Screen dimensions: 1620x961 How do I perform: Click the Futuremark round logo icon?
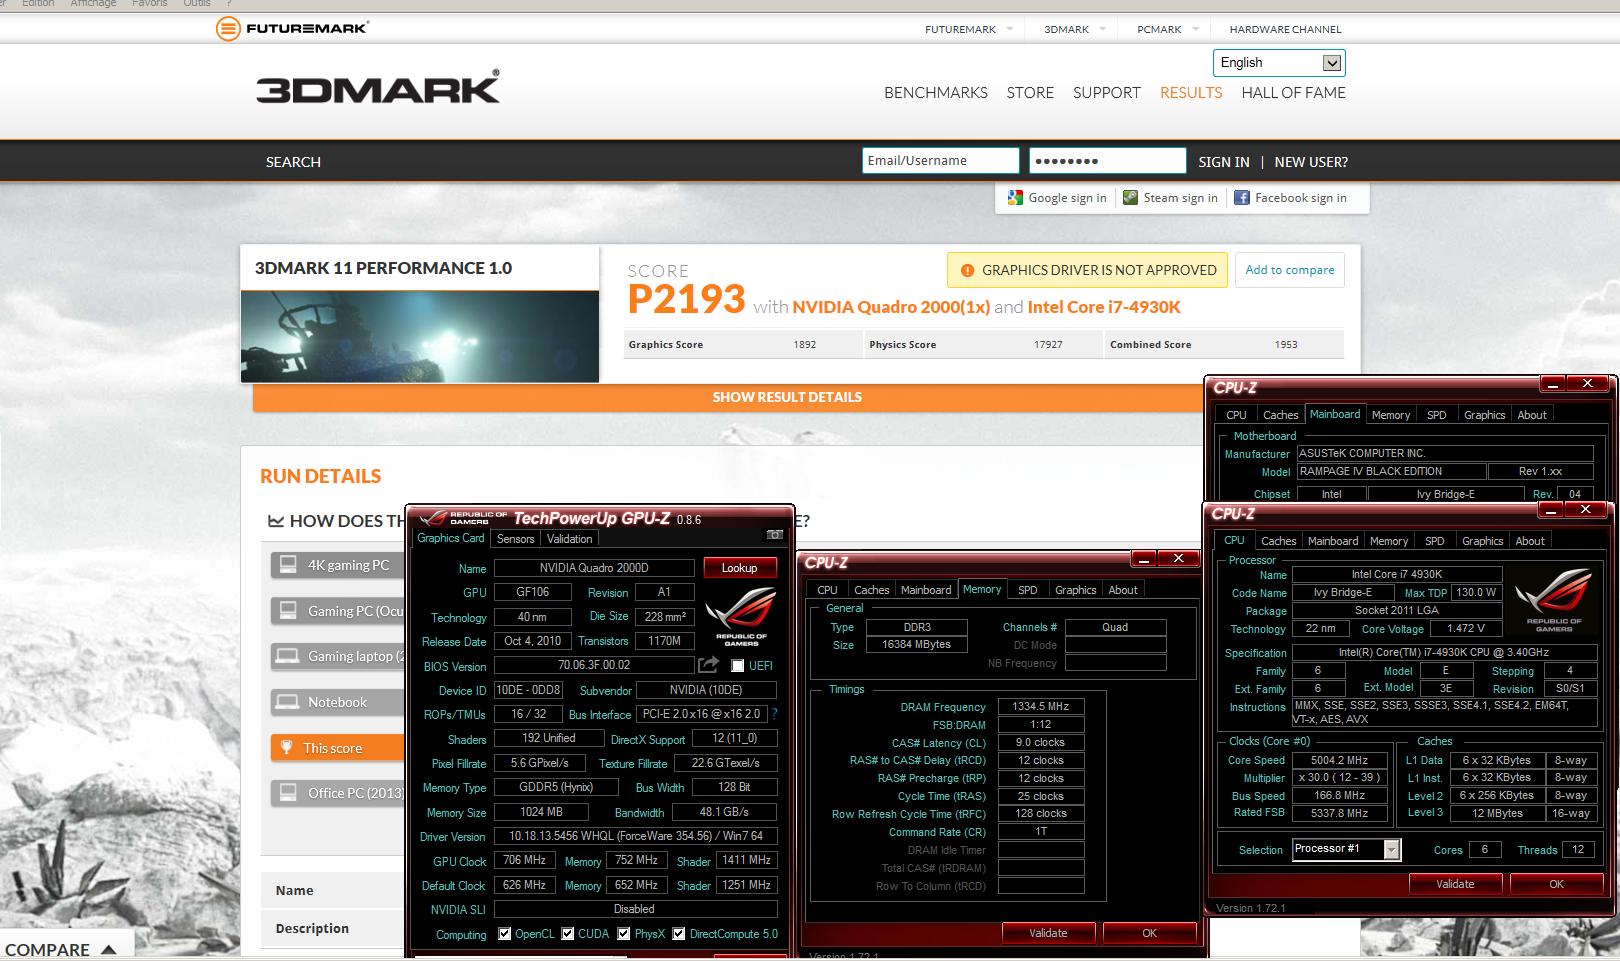(228, 28)
